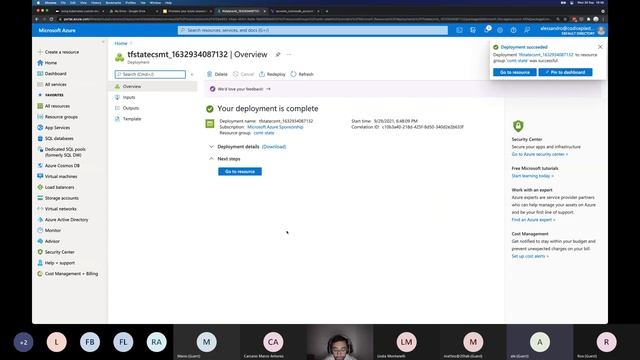This screenshot has width=640, height=360.
Task: Click Go to resource in the notification popup
Action: point(515,72)
